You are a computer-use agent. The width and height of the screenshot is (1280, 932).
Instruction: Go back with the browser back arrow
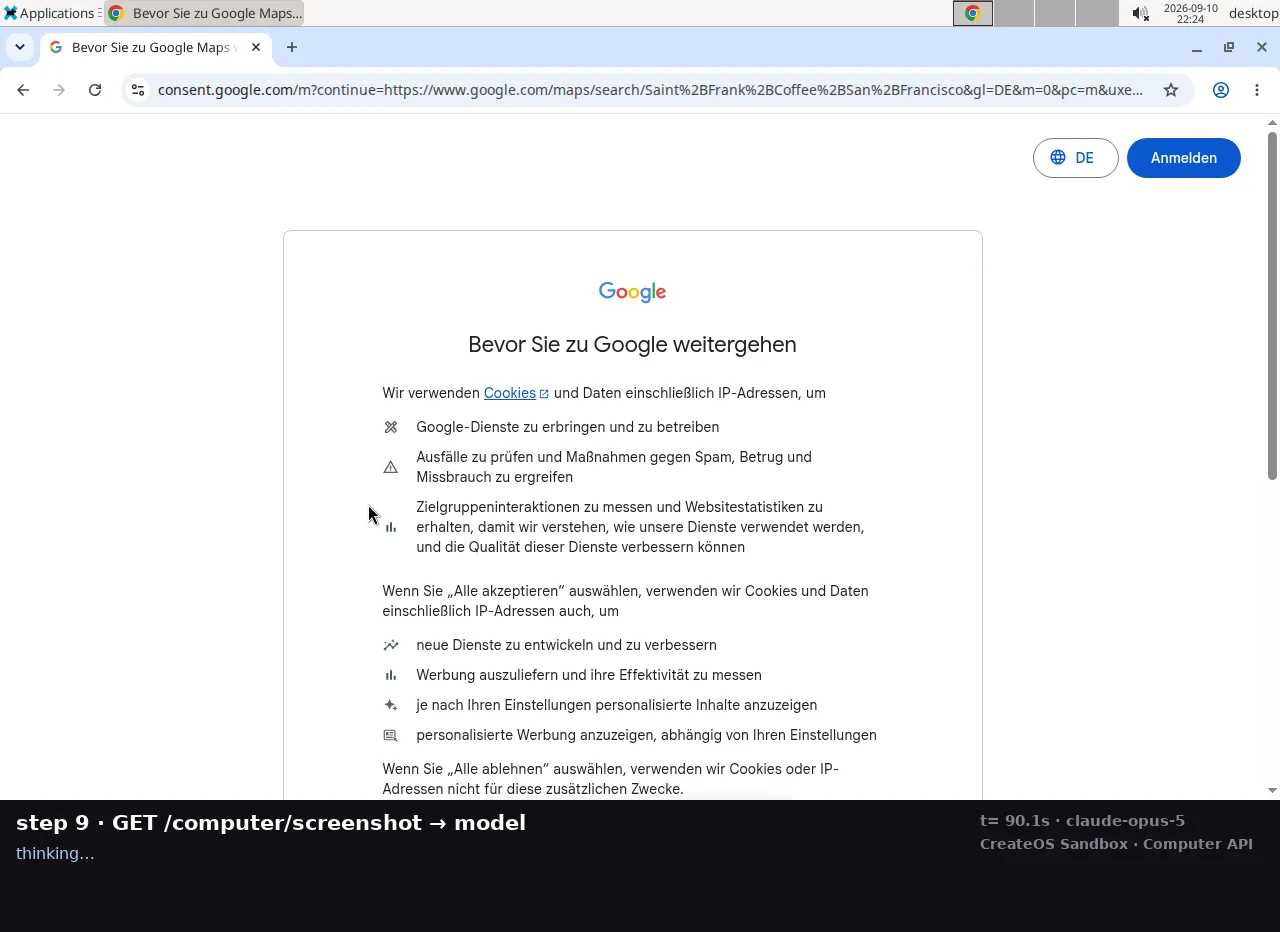[x=23, y=90]
